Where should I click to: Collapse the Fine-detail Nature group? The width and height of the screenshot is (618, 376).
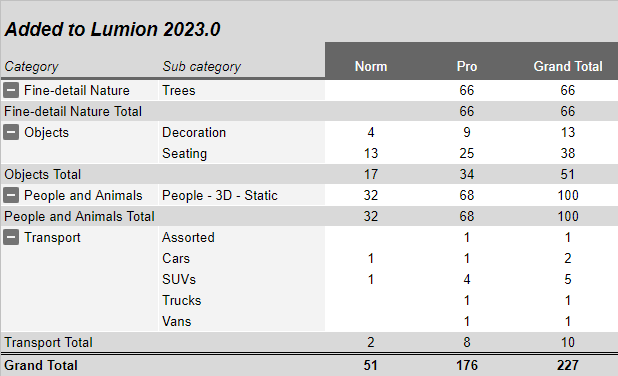tap(11, 90)
